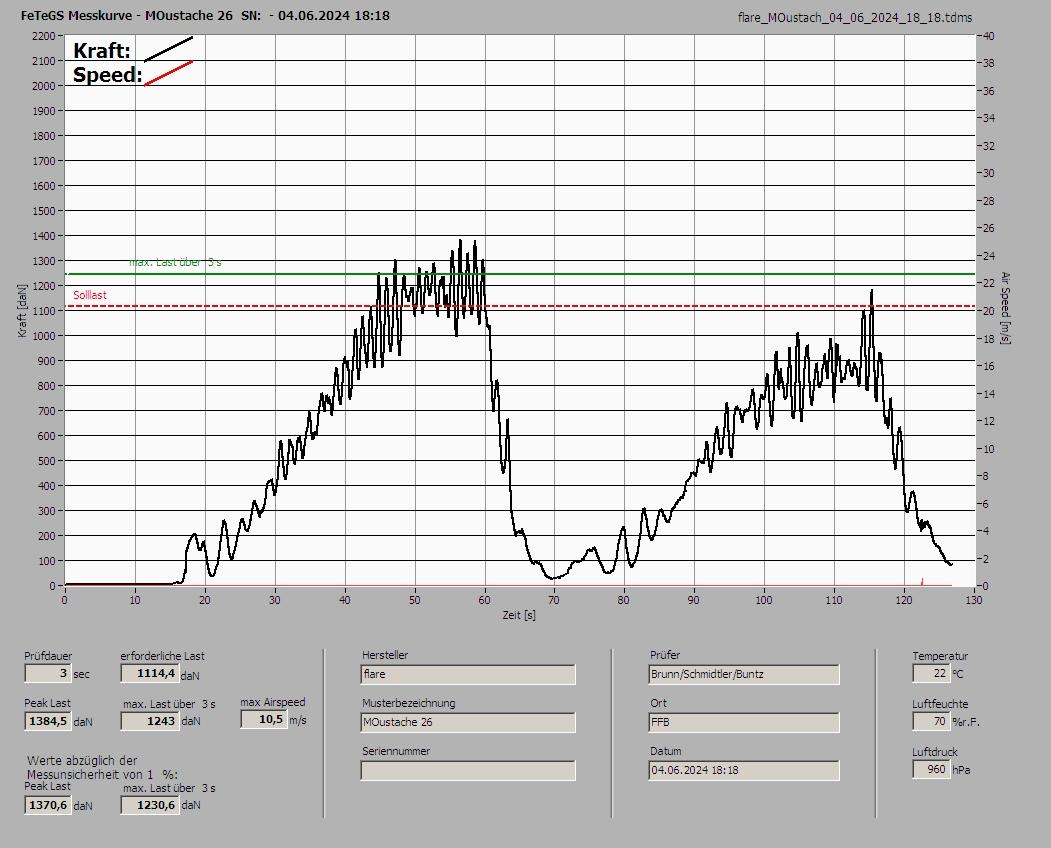
Task: Click the max. Last über 3 s value 1243
Action: (x=149, y=721)
